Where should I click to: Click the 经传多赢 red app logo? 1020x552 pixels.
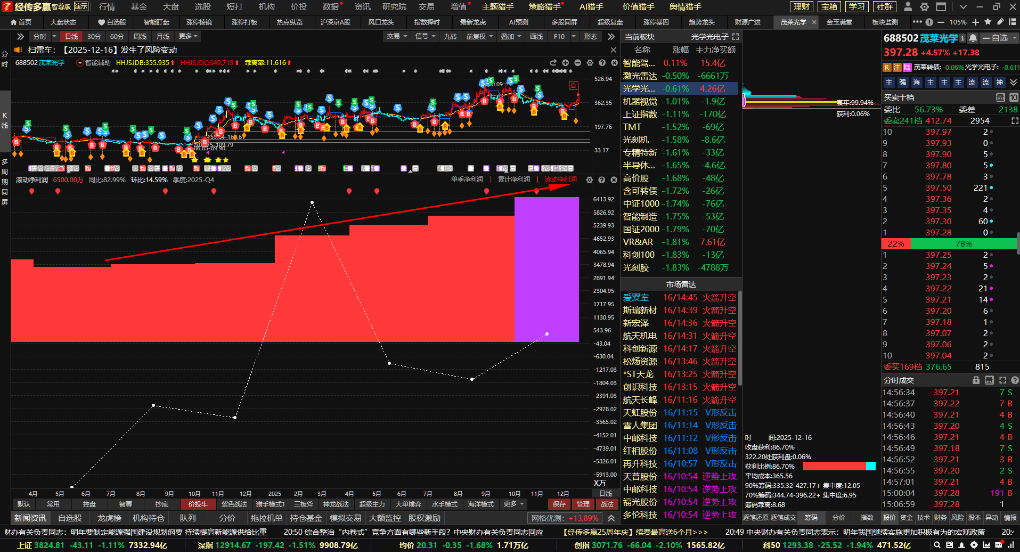pos(8,6)
